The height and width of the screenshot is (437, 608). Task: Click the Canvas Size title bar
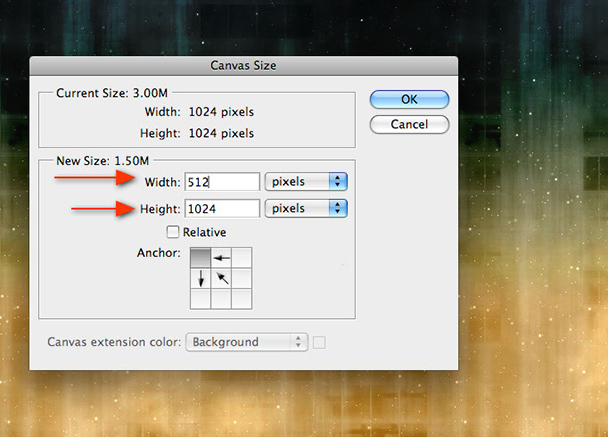(x=244, y=66)
